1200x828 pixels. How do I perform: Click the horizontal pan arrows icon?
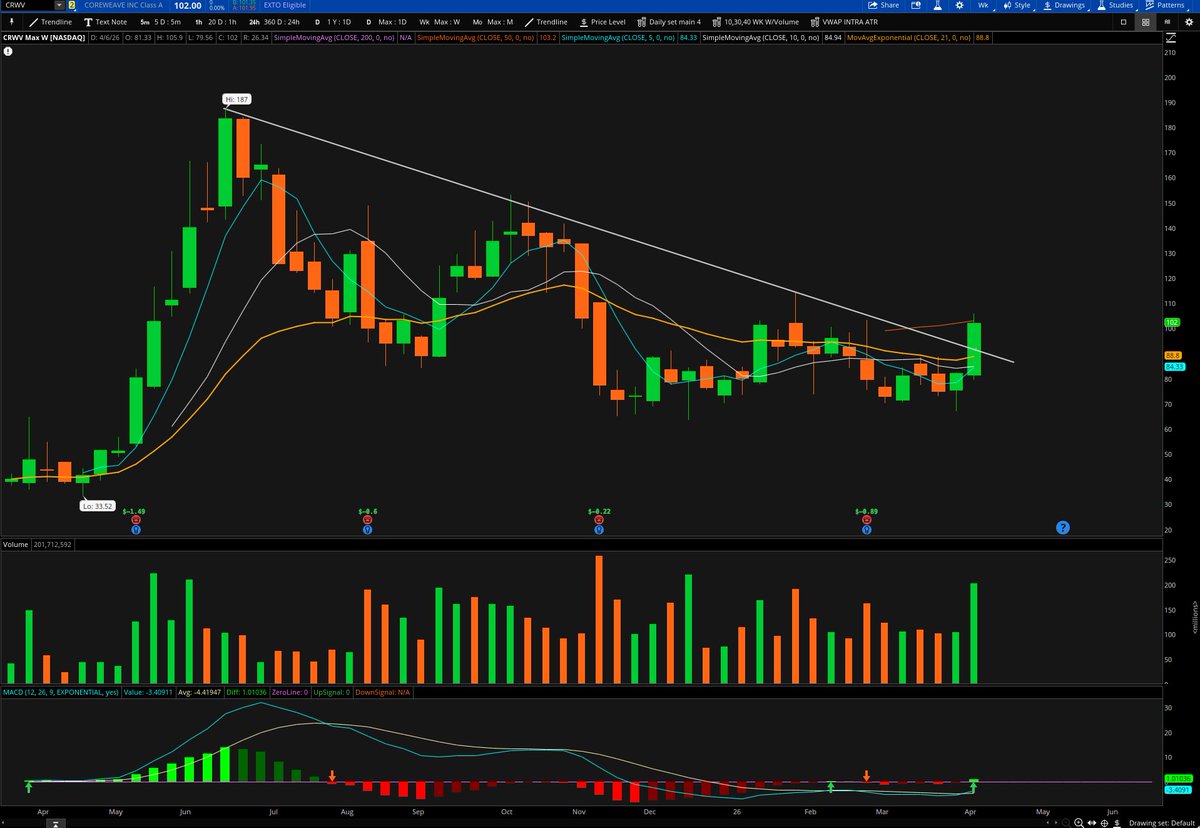[1092, 822]
